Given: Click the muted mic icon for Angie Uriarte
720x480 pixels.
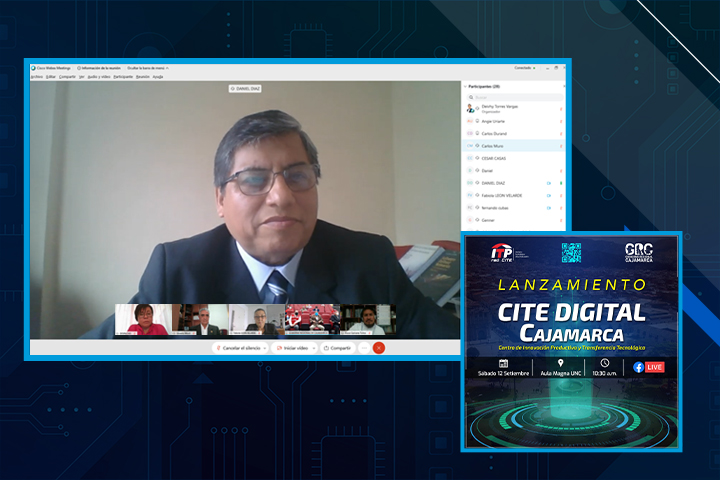Looking at the screenshot, I should coord(560,120).
